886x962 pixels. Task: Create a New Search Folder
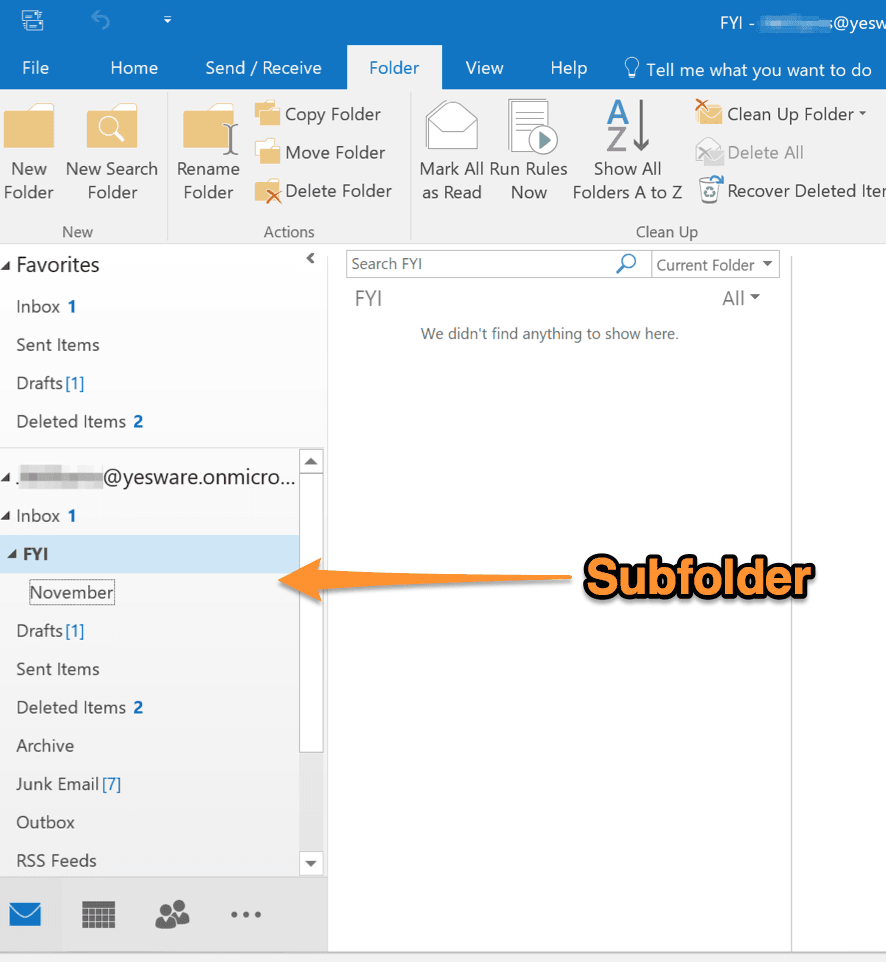111,130
